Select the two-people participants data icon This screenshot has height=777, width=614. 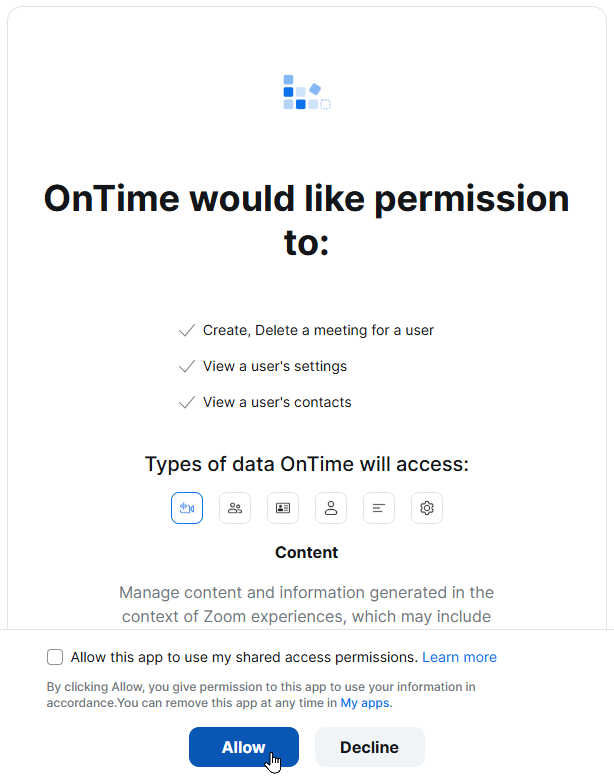pos(235,508)
